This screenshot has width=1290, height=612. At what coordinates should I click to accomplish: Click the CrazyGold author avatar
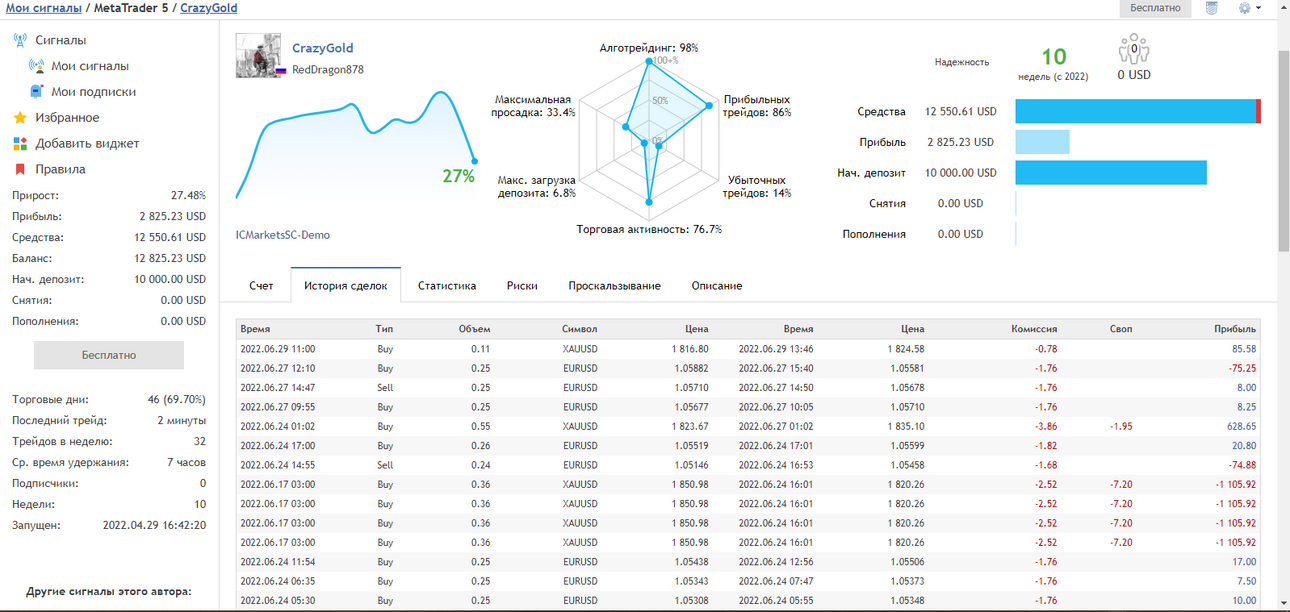tap(258, 56)
